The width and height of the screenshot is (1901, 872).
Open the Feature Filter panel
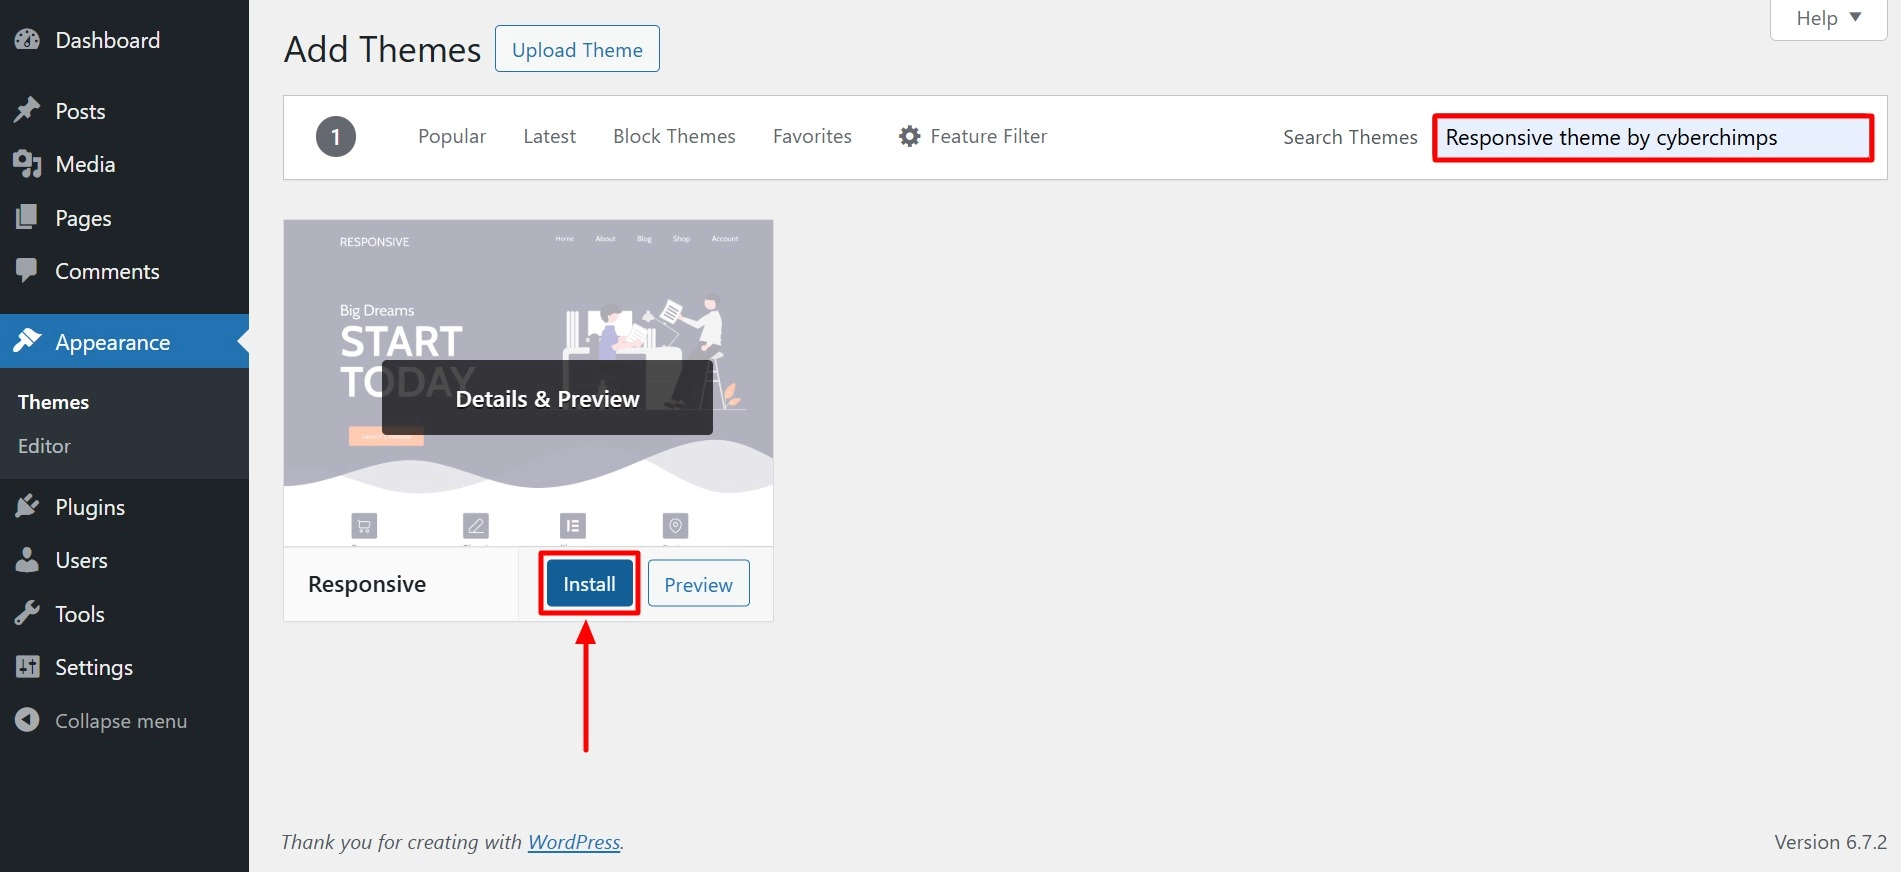coord(973,136)
